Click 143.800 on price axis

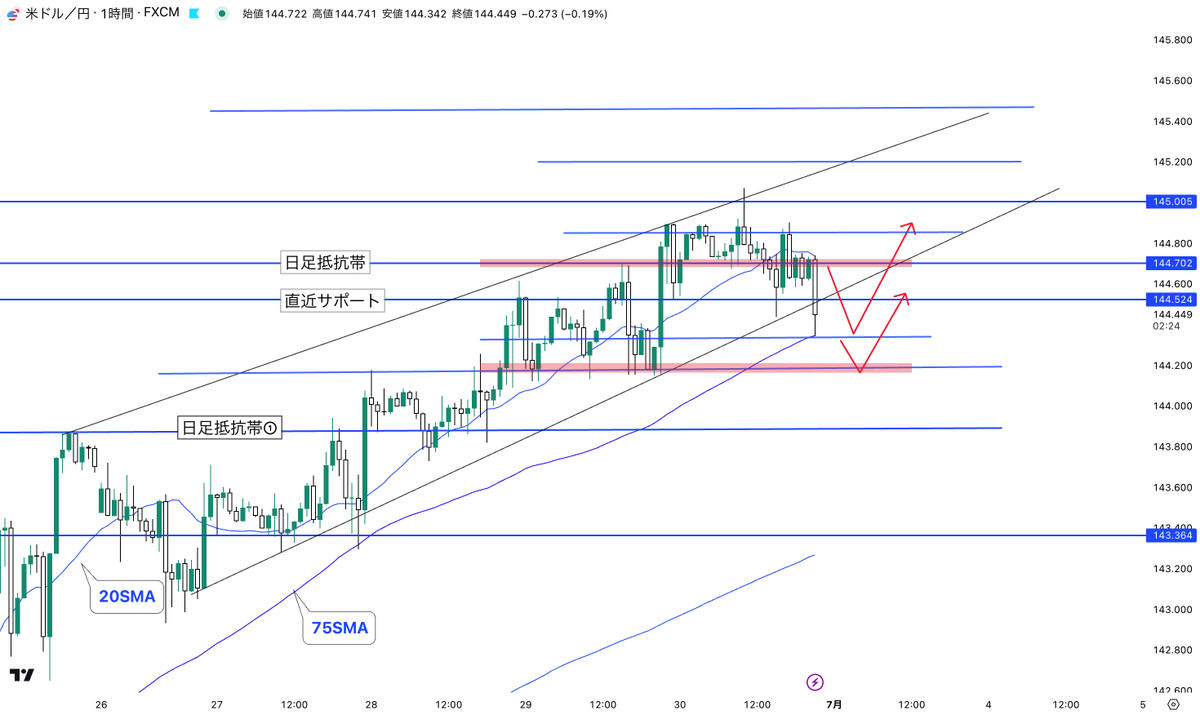pyautogui.click(x=1170, y=446)
